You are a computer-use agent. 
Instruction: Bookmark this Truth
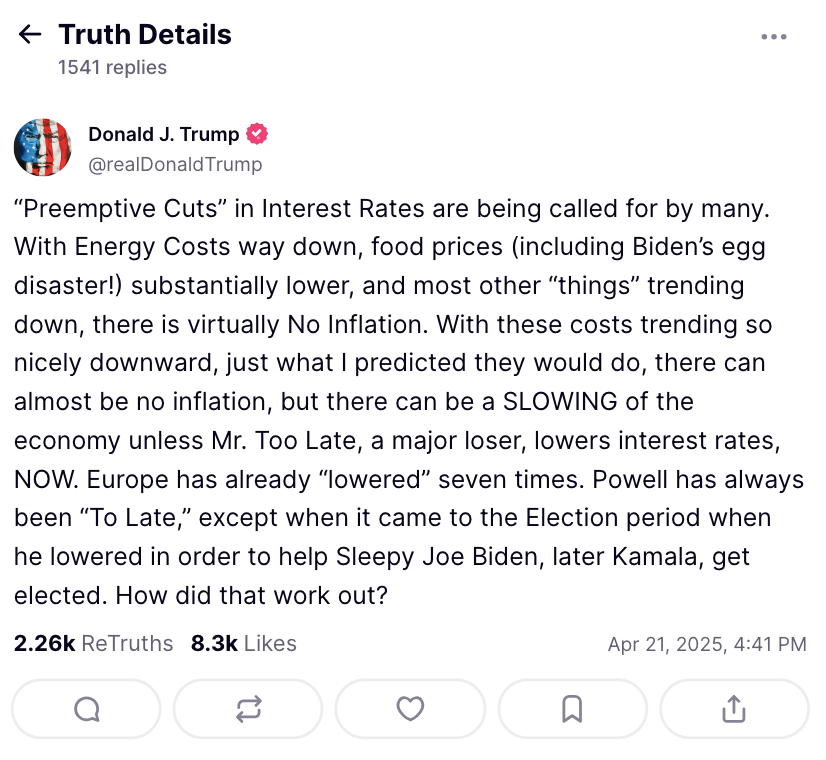coord(572,709)
